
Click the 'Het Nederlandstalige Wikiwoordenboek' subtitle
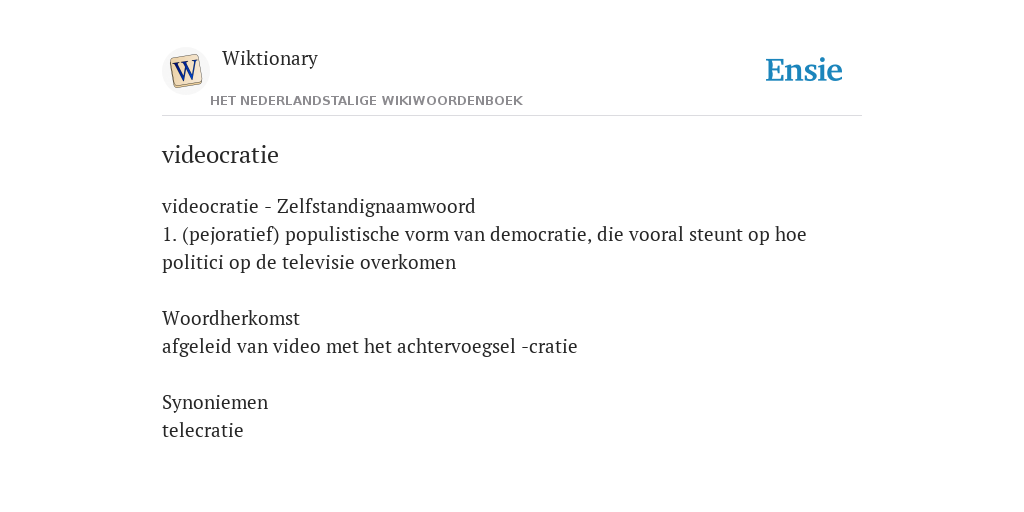click(x=366, y=101)
